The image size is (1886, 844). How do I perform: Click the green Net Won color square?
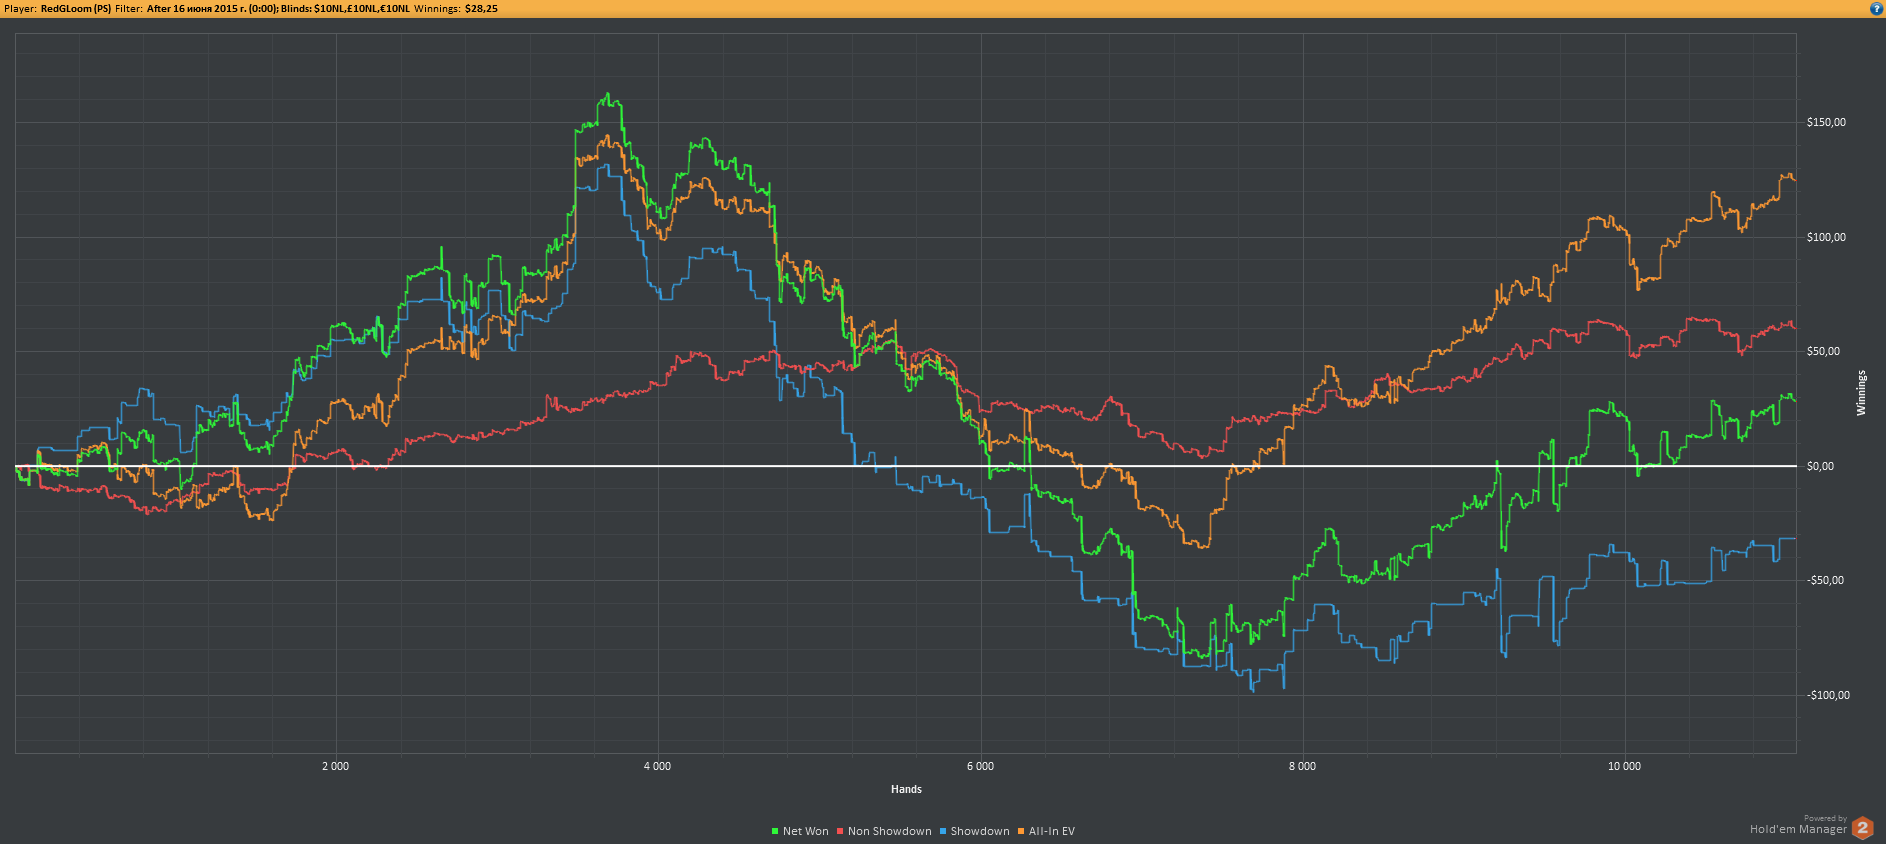tap(775, 831)
